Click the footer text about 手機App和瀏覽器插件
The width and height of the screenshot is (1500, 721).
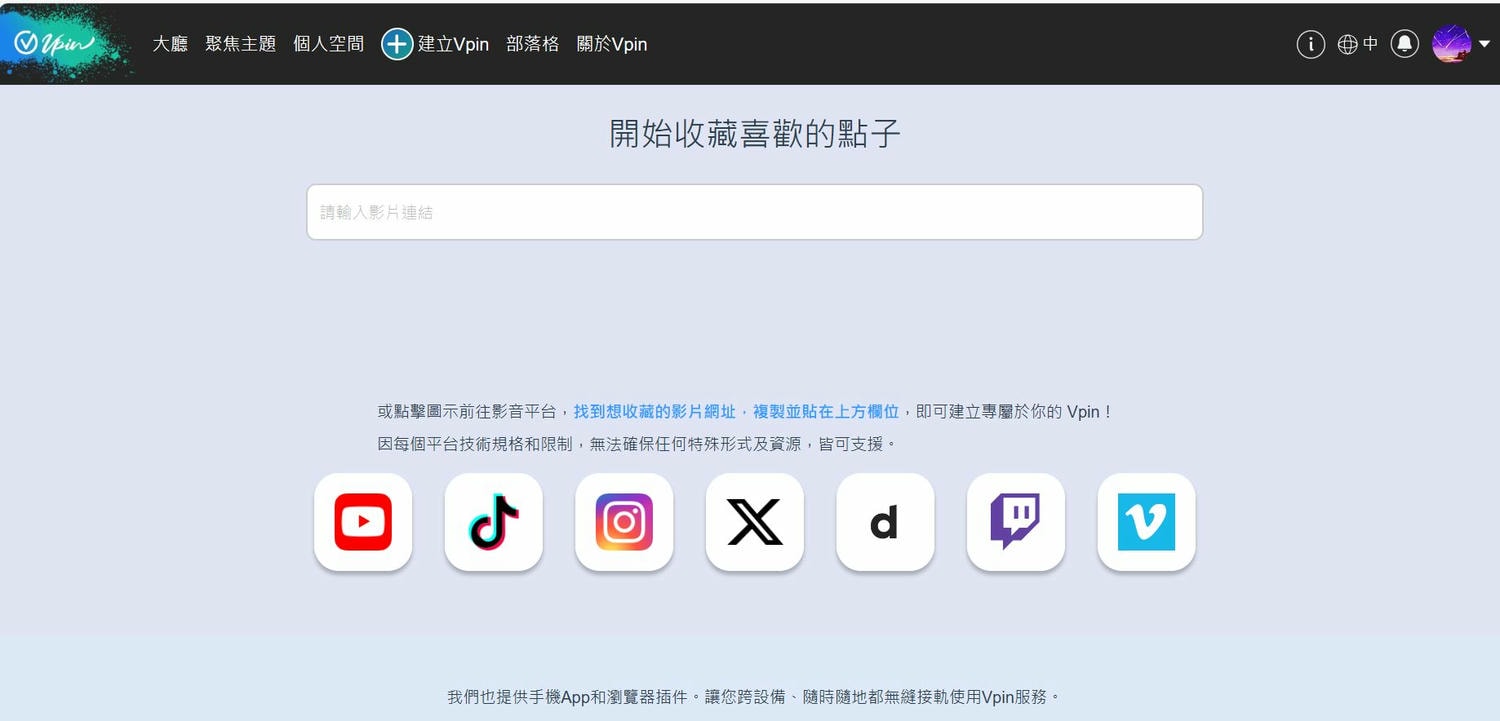click(753, 696)
